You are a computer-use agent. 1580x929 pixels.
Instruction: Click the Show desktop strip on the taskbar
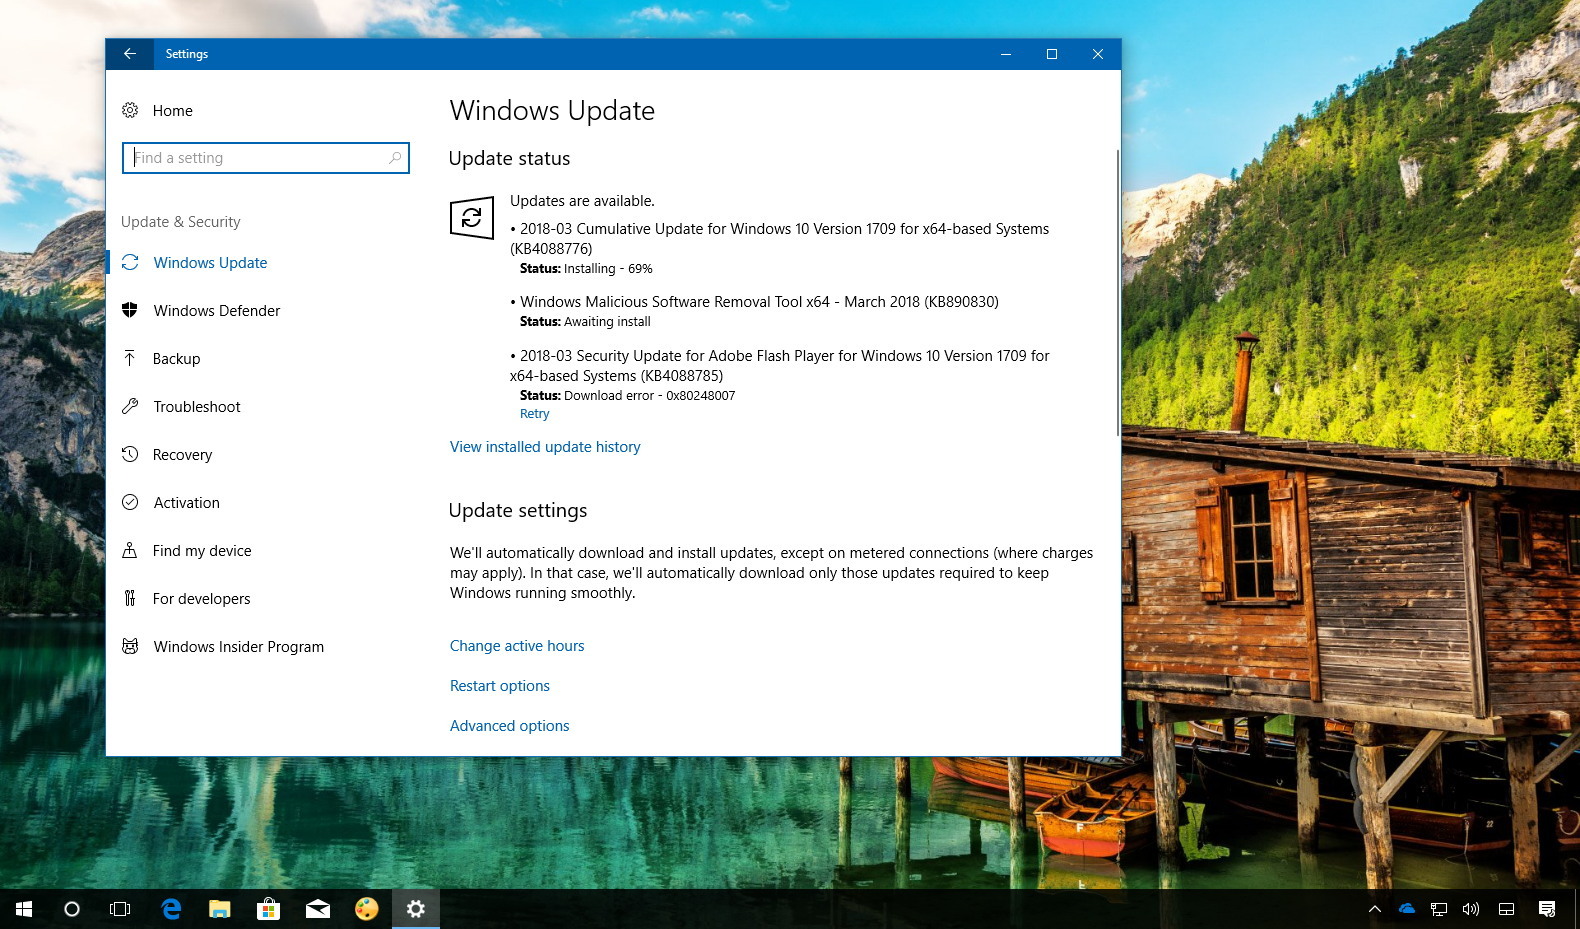[1577, 909]
